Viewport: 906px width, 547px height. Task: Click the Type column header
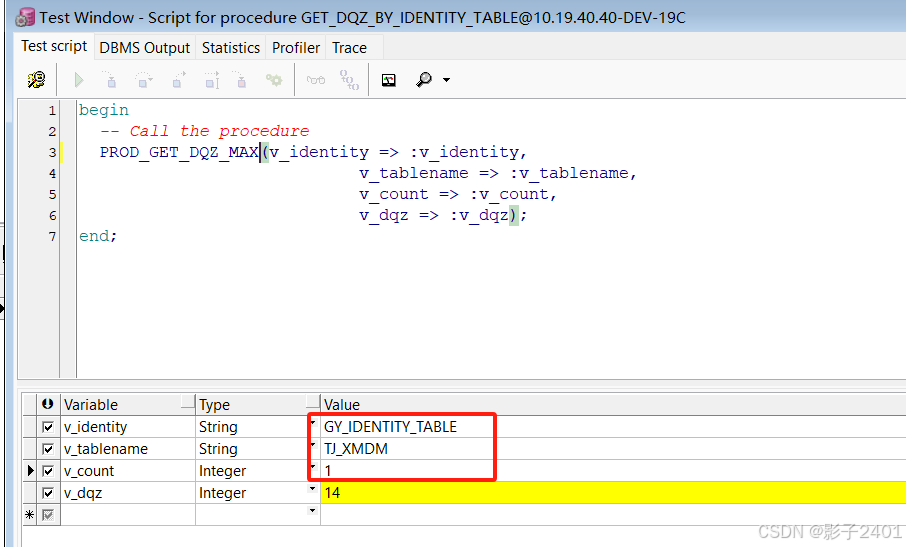coord(258,404)
